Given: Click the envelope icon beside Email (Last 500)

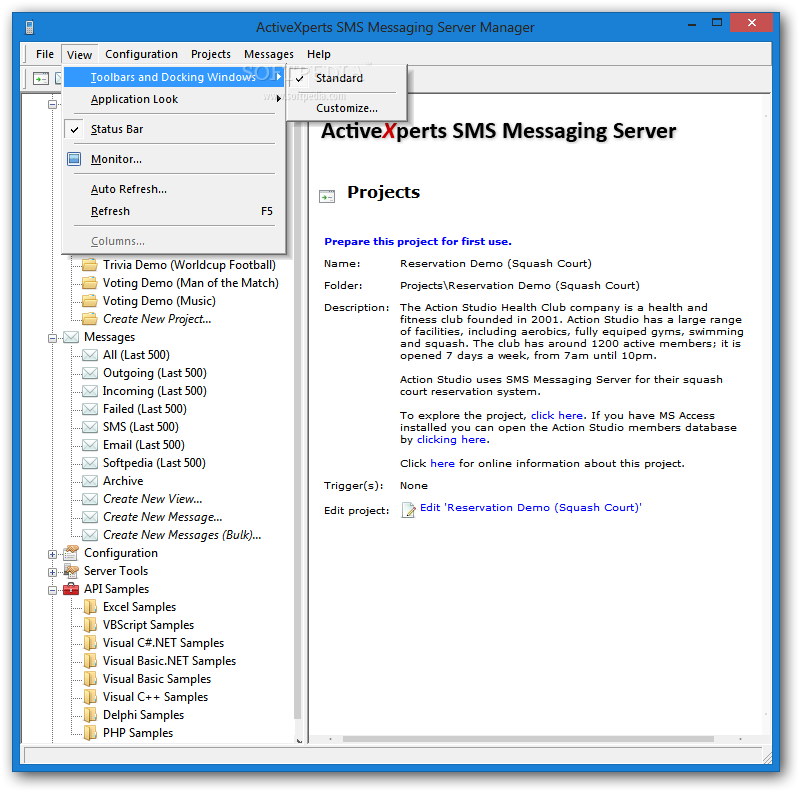Looking at the screenshot, I should 90,445.
